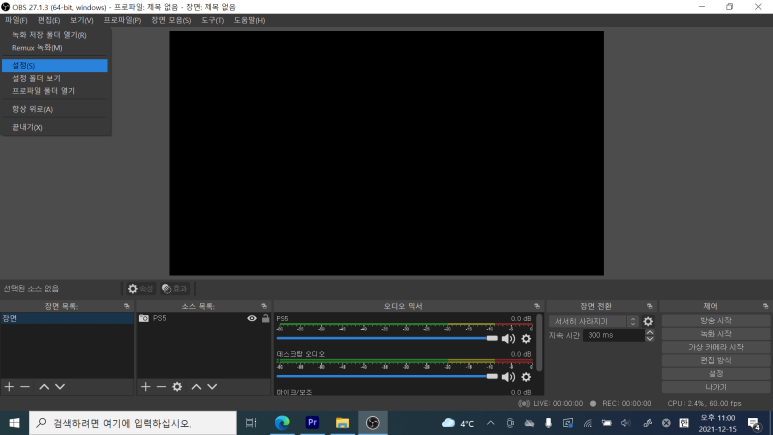
Task: Open 효과 filters button in source toolbar
Action: 175,289
